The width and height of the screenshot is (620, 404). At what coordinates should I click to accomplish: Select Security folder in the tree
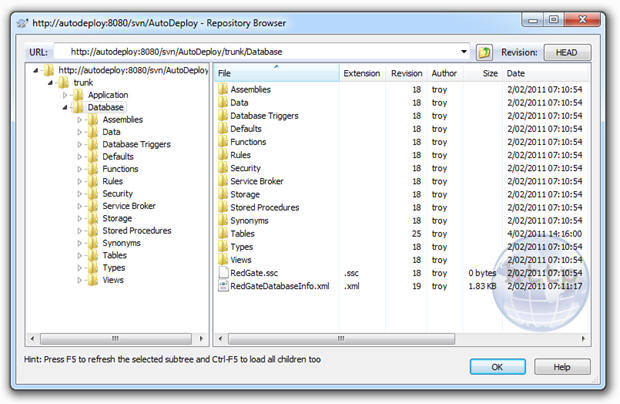[x=117, y=194]
